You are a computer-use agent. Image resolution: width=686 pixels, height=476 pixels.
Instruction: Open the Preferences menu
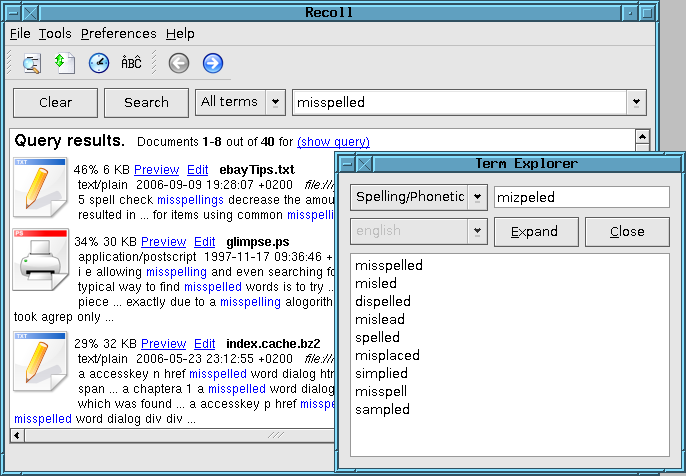(x=118, y=34)
